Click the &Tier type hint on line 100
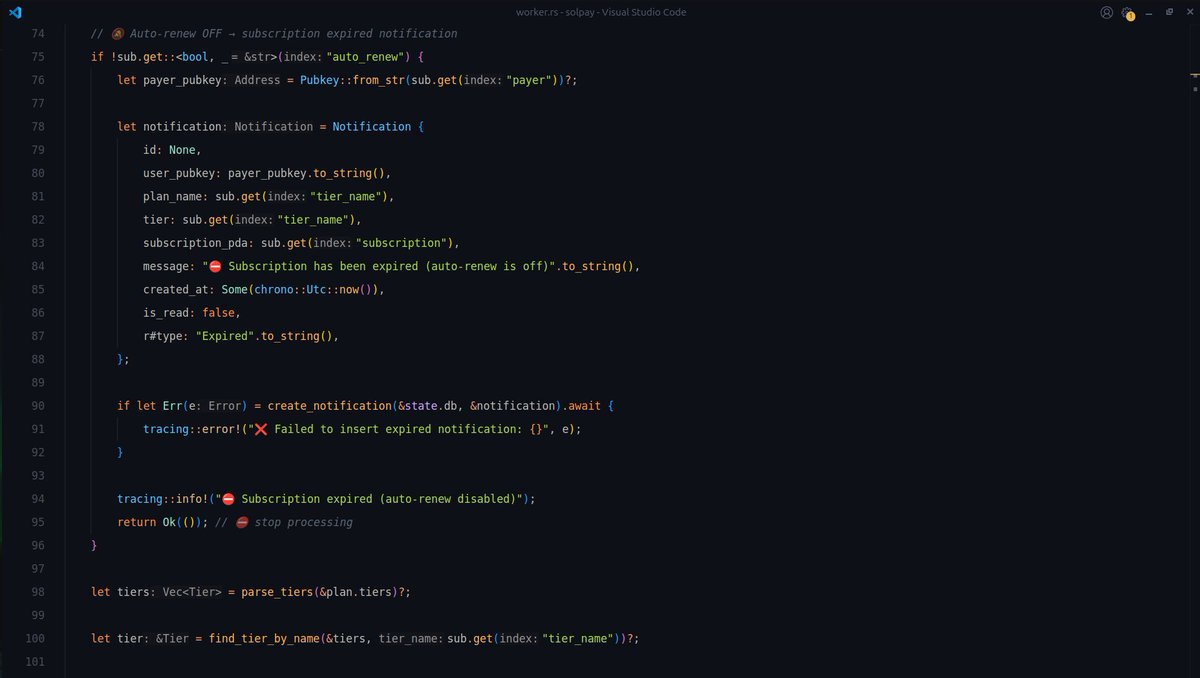Image resolution: width=1200 pixels, height=678 pixels. pos(173,638)
